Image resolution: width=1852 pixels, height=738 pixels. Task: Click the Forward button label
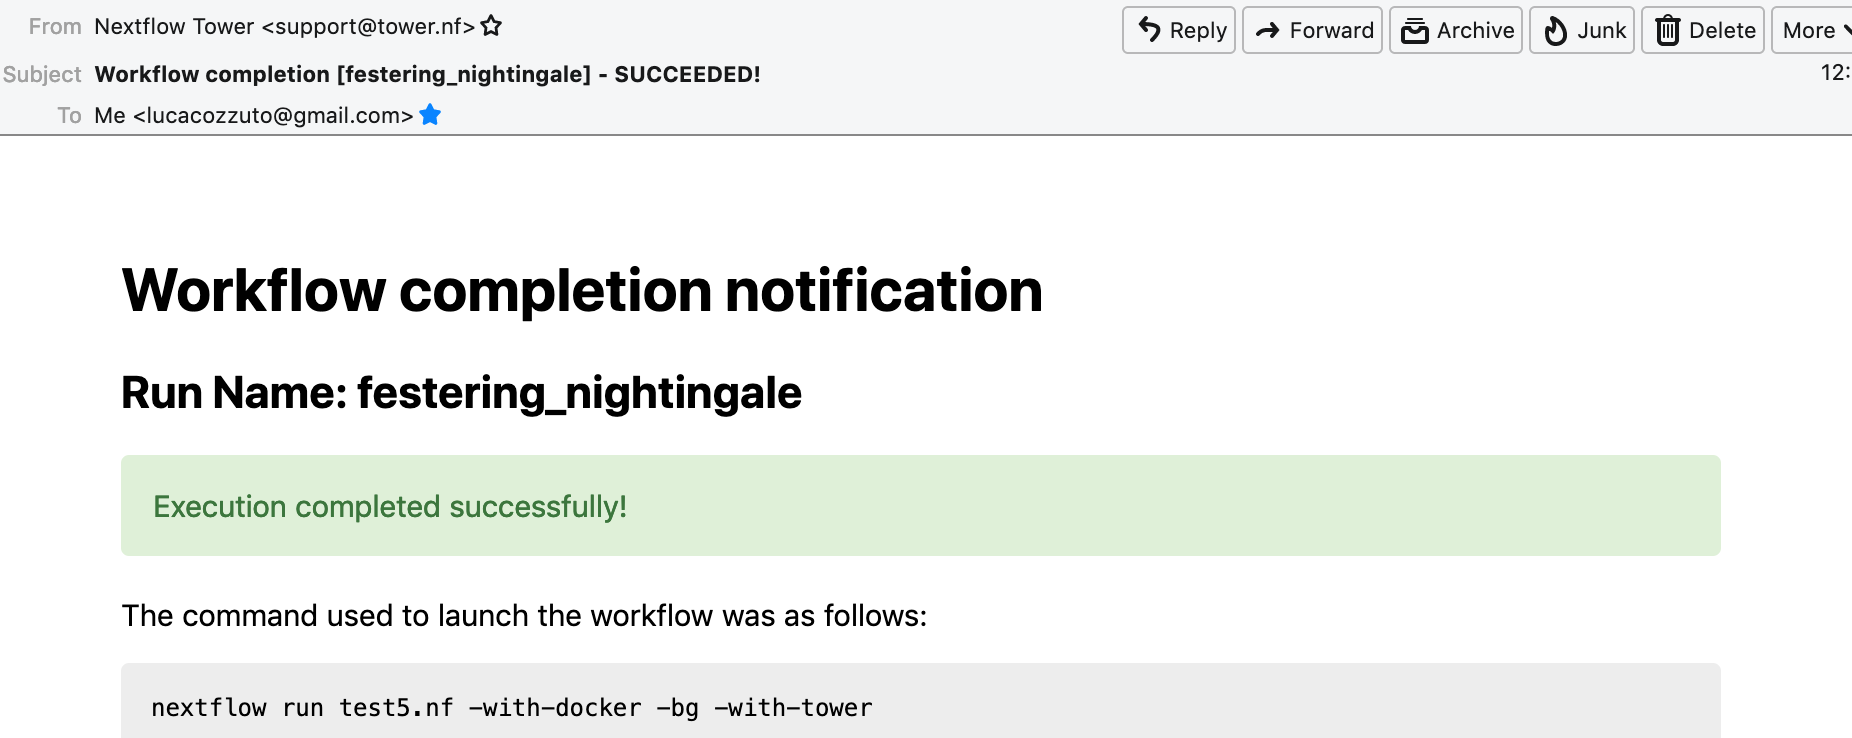click(1331, 31)
